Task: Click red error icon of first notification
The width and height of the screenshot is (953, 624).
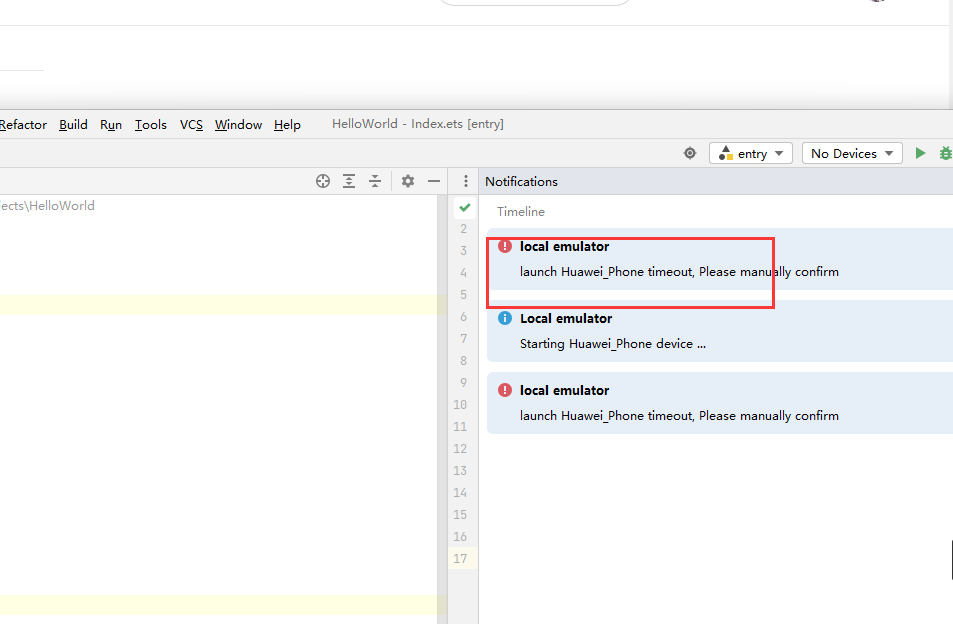Action: [504, 246]
